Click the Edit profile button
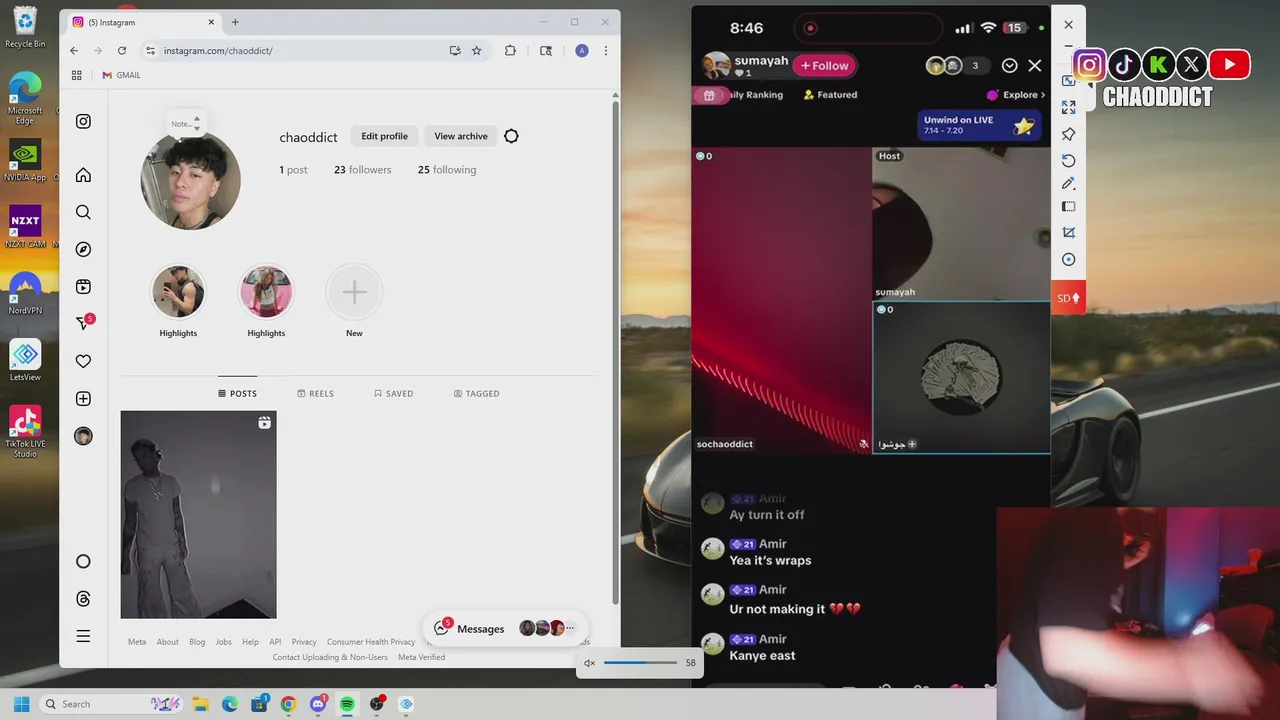The height and width of the screenshot is (720, 1280). pyautogui.click(x=384, y=136)
